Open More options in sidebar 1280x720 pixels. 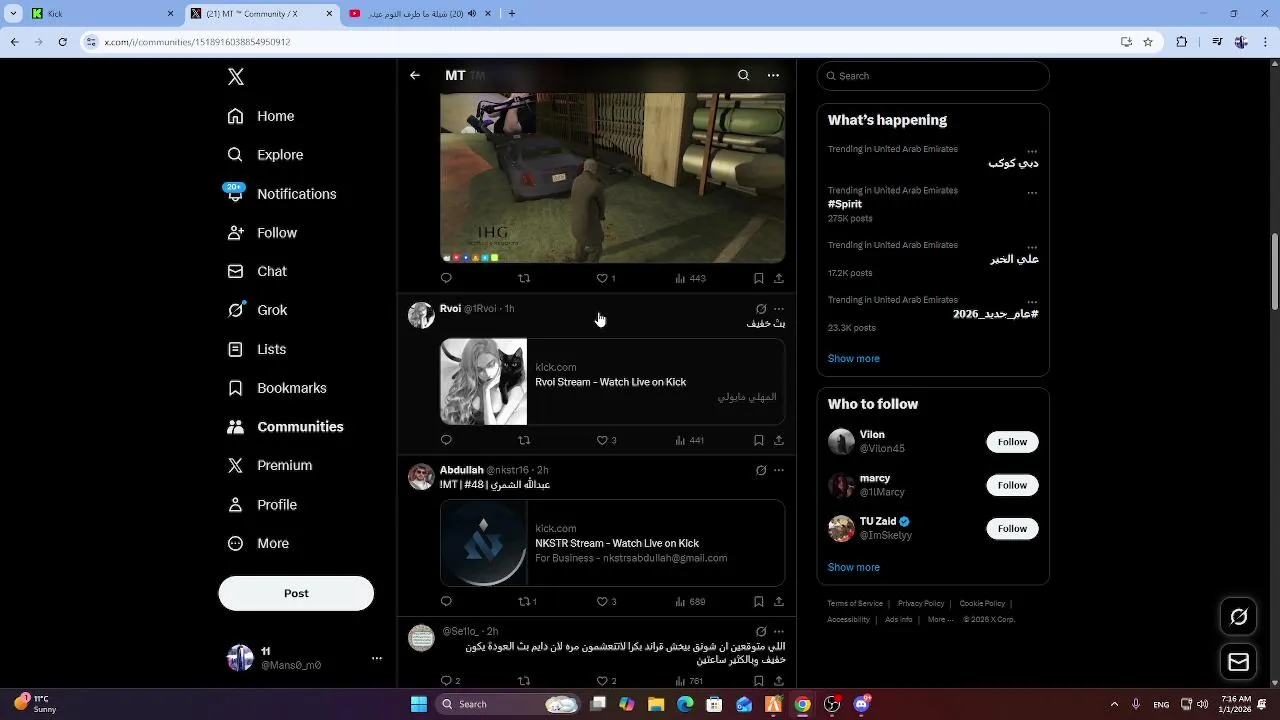click(x=258, y=543)
